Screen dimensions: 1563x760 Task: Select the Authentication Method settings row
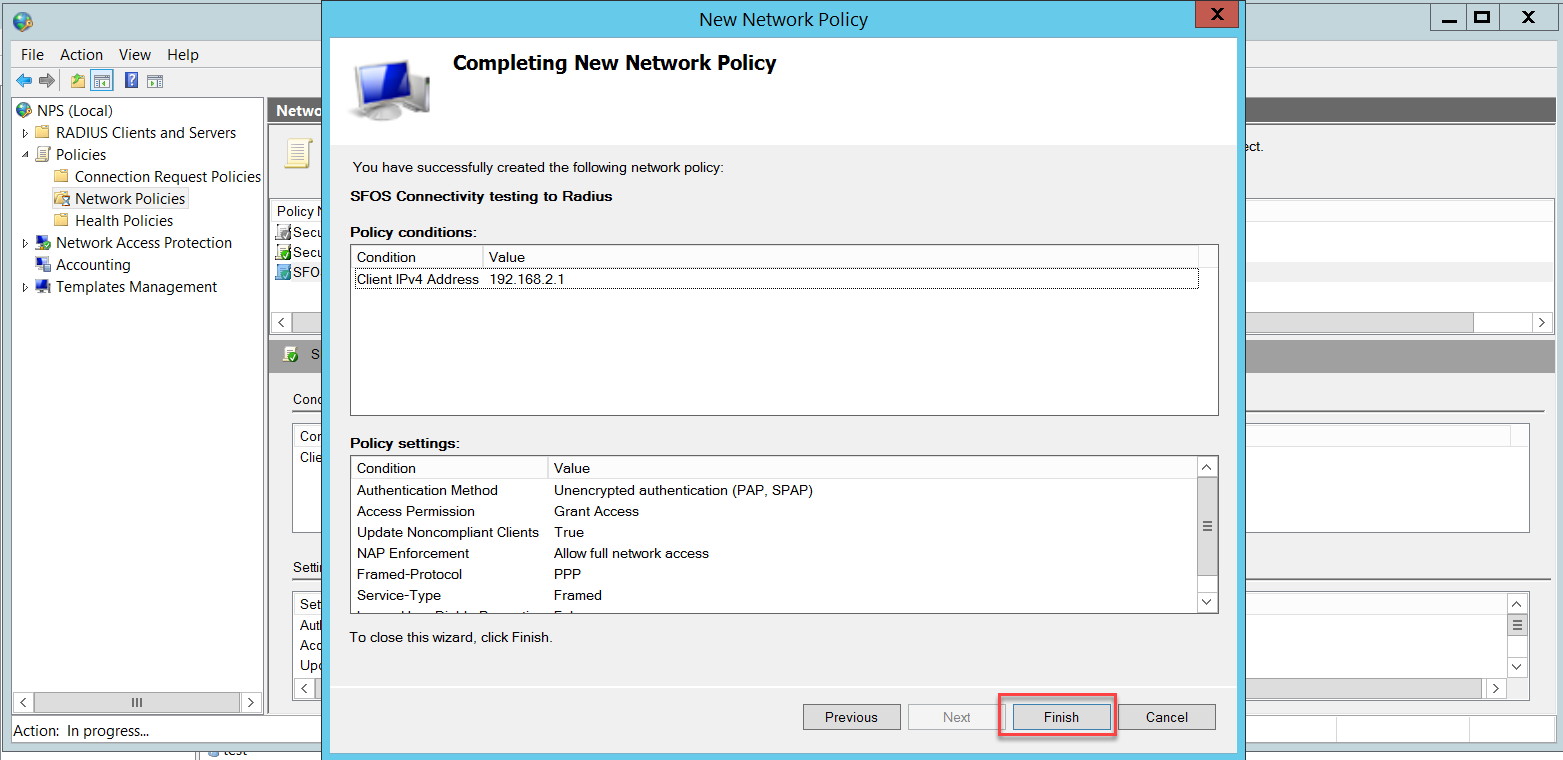pyautogui.click(x=774, y=490)
